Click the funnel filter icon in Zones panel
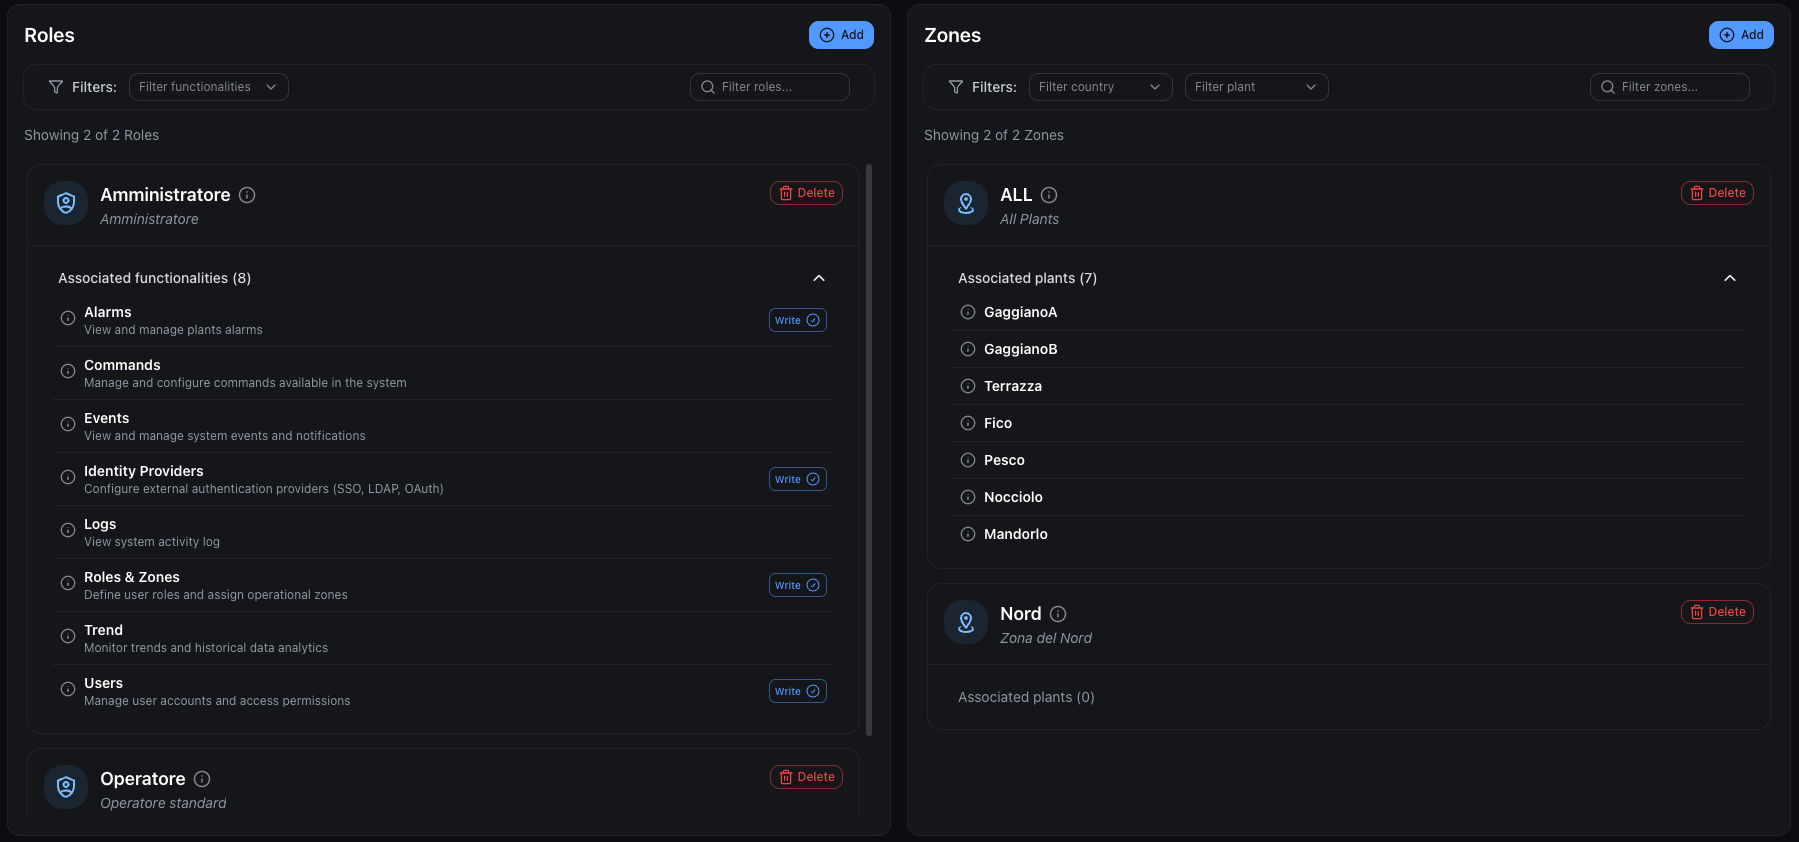 pyautogui.click(x=956, y=87)
